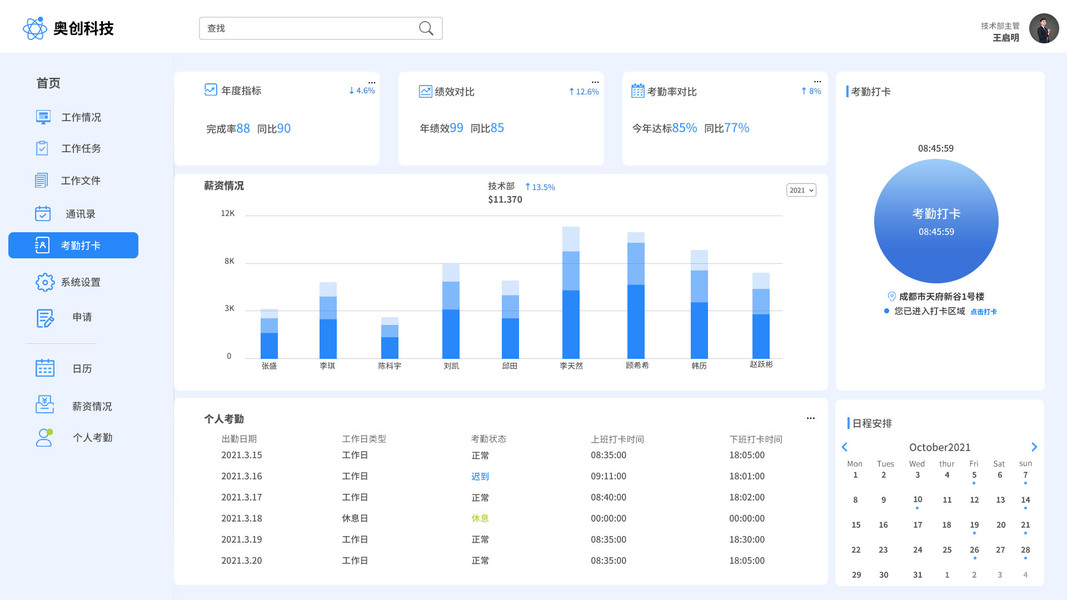
Task: Click the location pin for 成都市天府新谷1号楼
Action: click(891, 297)
